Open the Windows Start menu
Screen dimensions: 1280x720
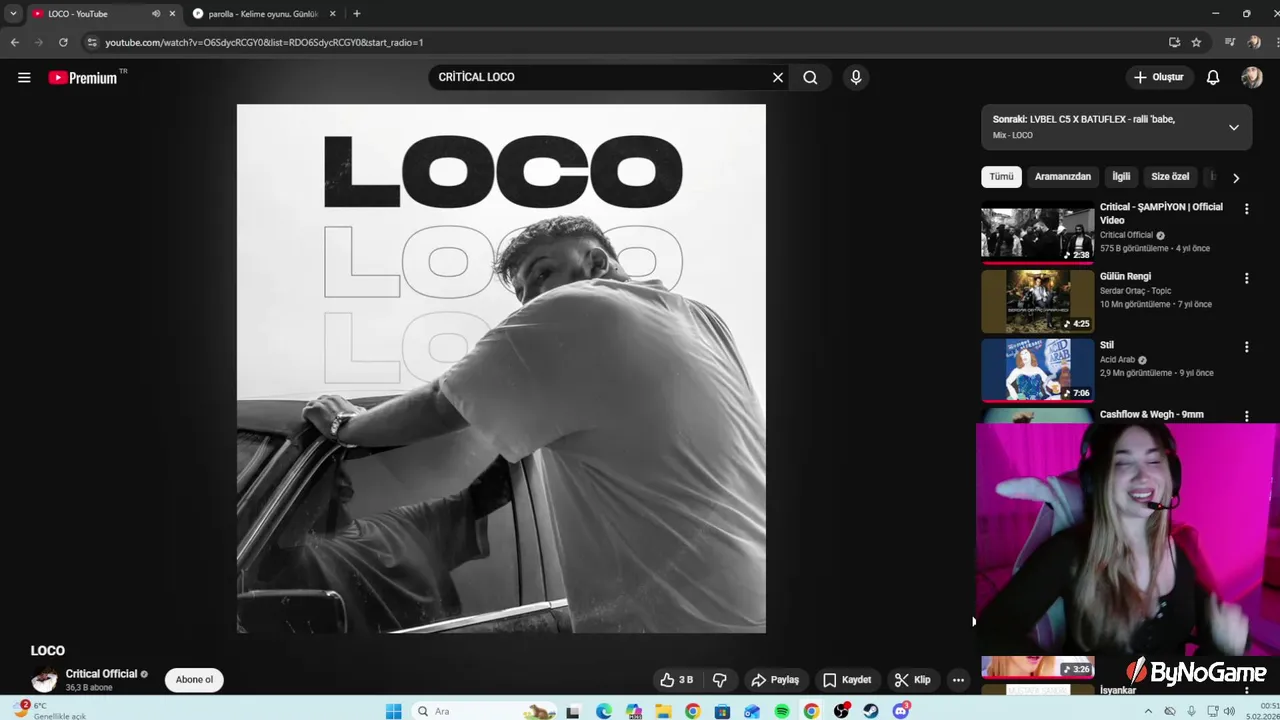[393, 711]
